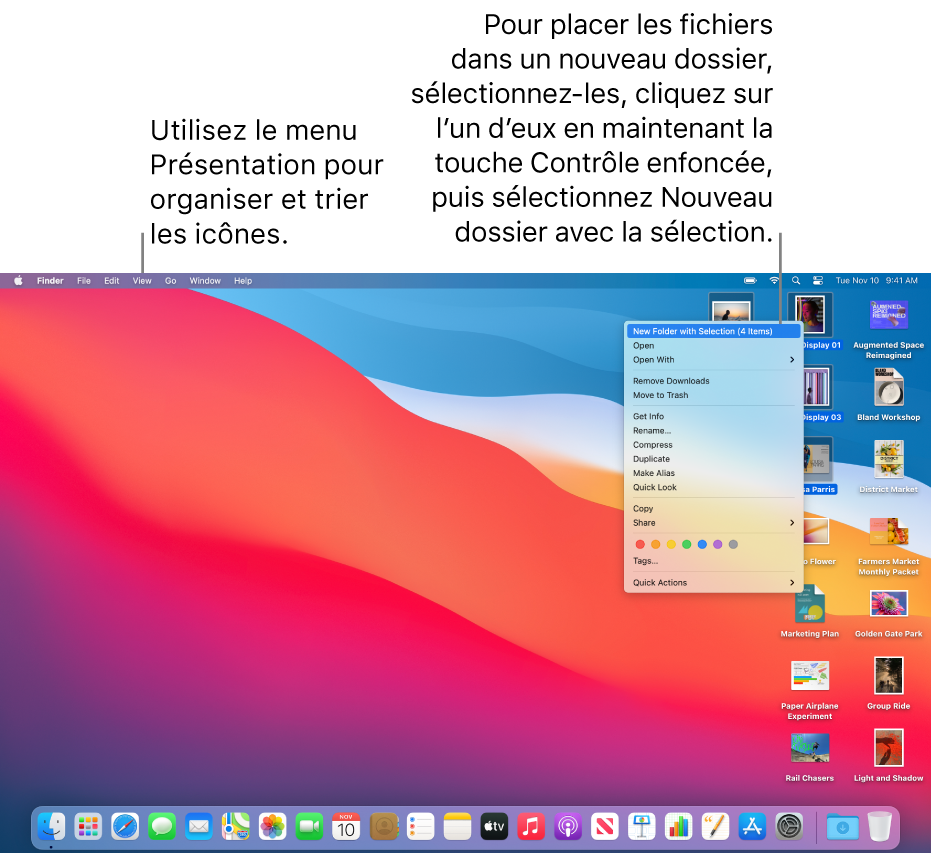Screen dimensions: 931x854
Task: Open Podcasts app in the Dock
Action: click(568, 826)
